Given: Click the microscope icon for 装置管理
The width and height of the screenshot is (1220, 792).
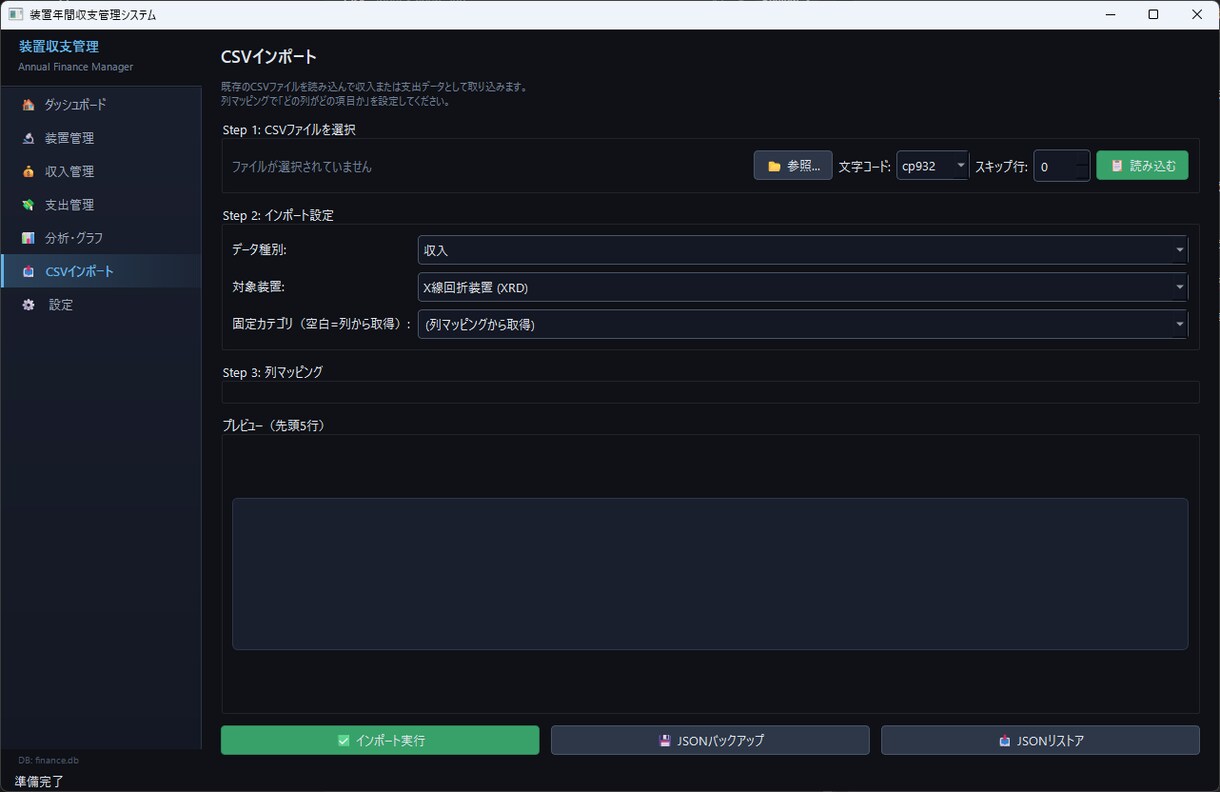Looking at the screenshot, I should [28, 138].
